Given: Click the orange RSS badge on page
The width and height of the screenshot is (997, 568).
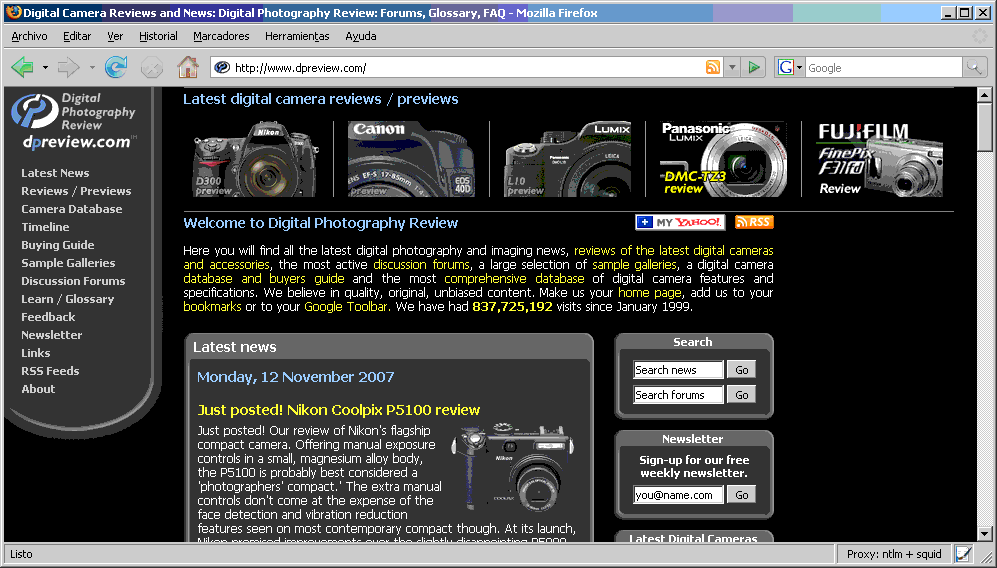Looking at the screenshot, I should click(754, 222).
